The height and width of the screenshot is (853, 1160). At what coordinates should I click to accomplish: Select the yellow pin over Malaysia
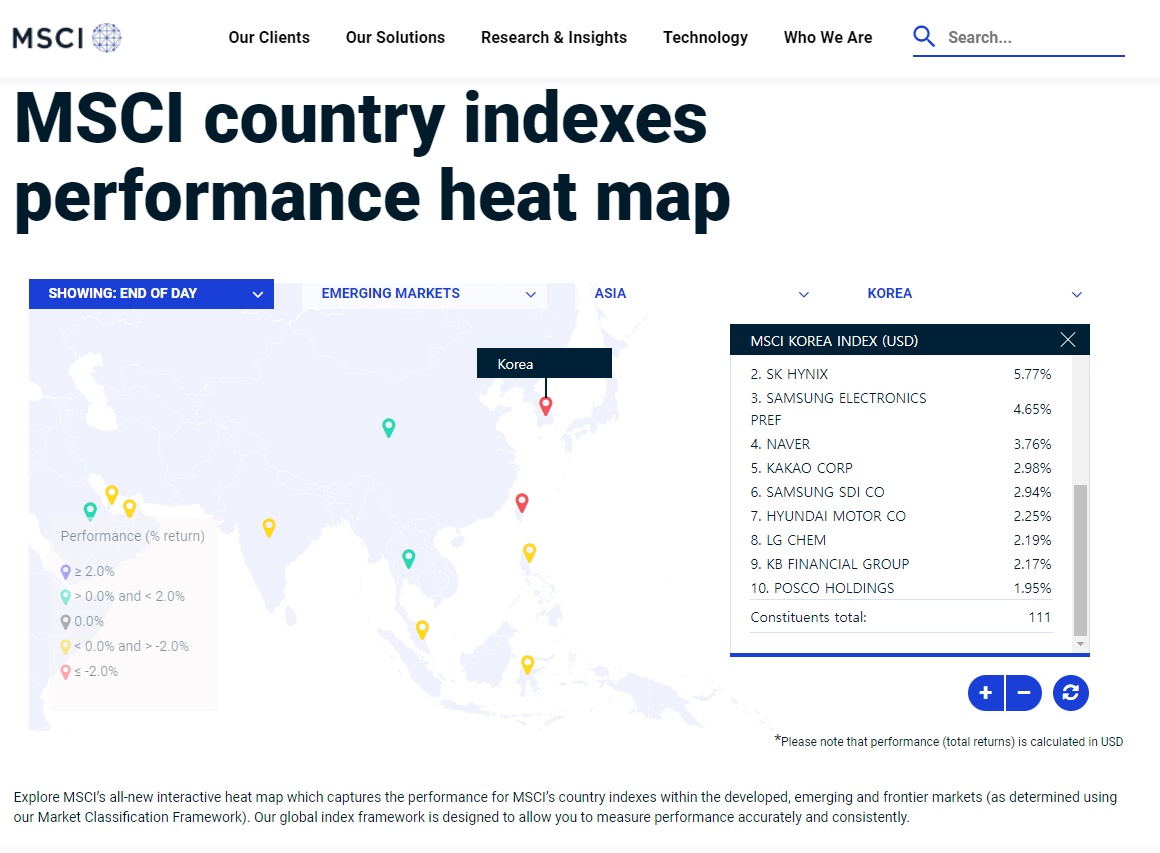422,630
